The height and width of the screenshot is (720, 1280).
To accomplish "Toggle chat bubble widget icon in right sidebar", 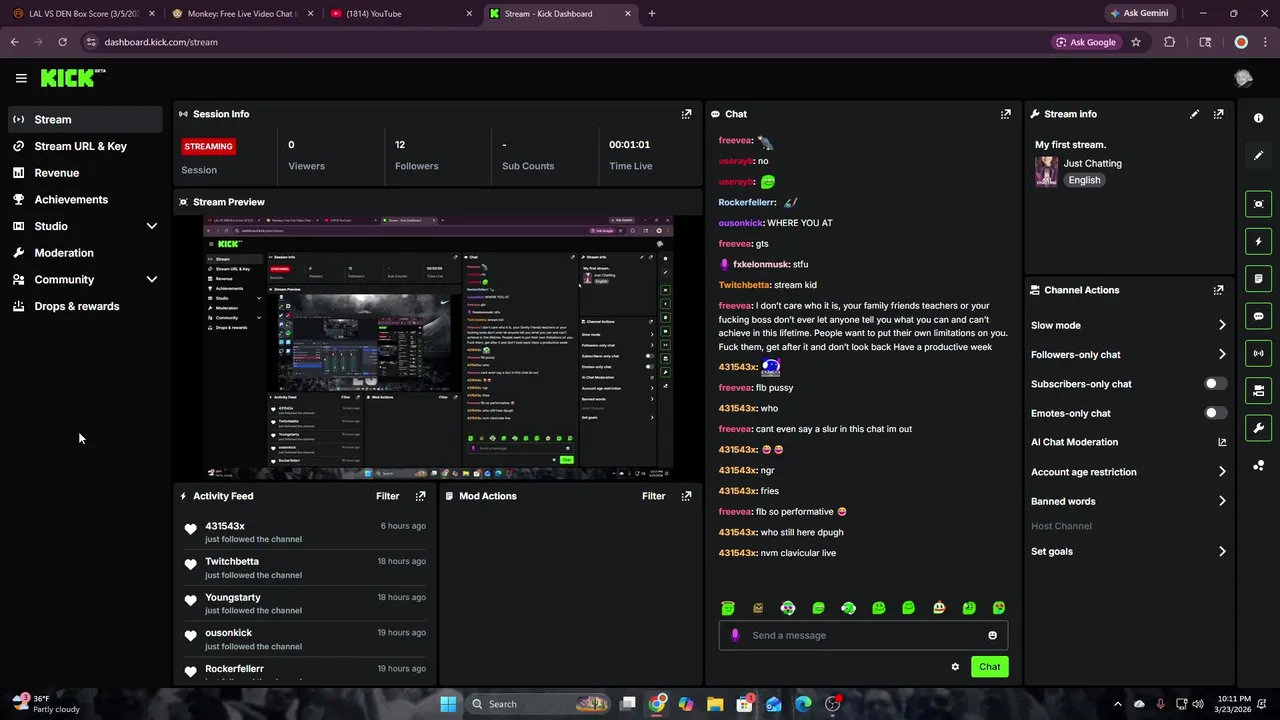I will coord(1258,316).
